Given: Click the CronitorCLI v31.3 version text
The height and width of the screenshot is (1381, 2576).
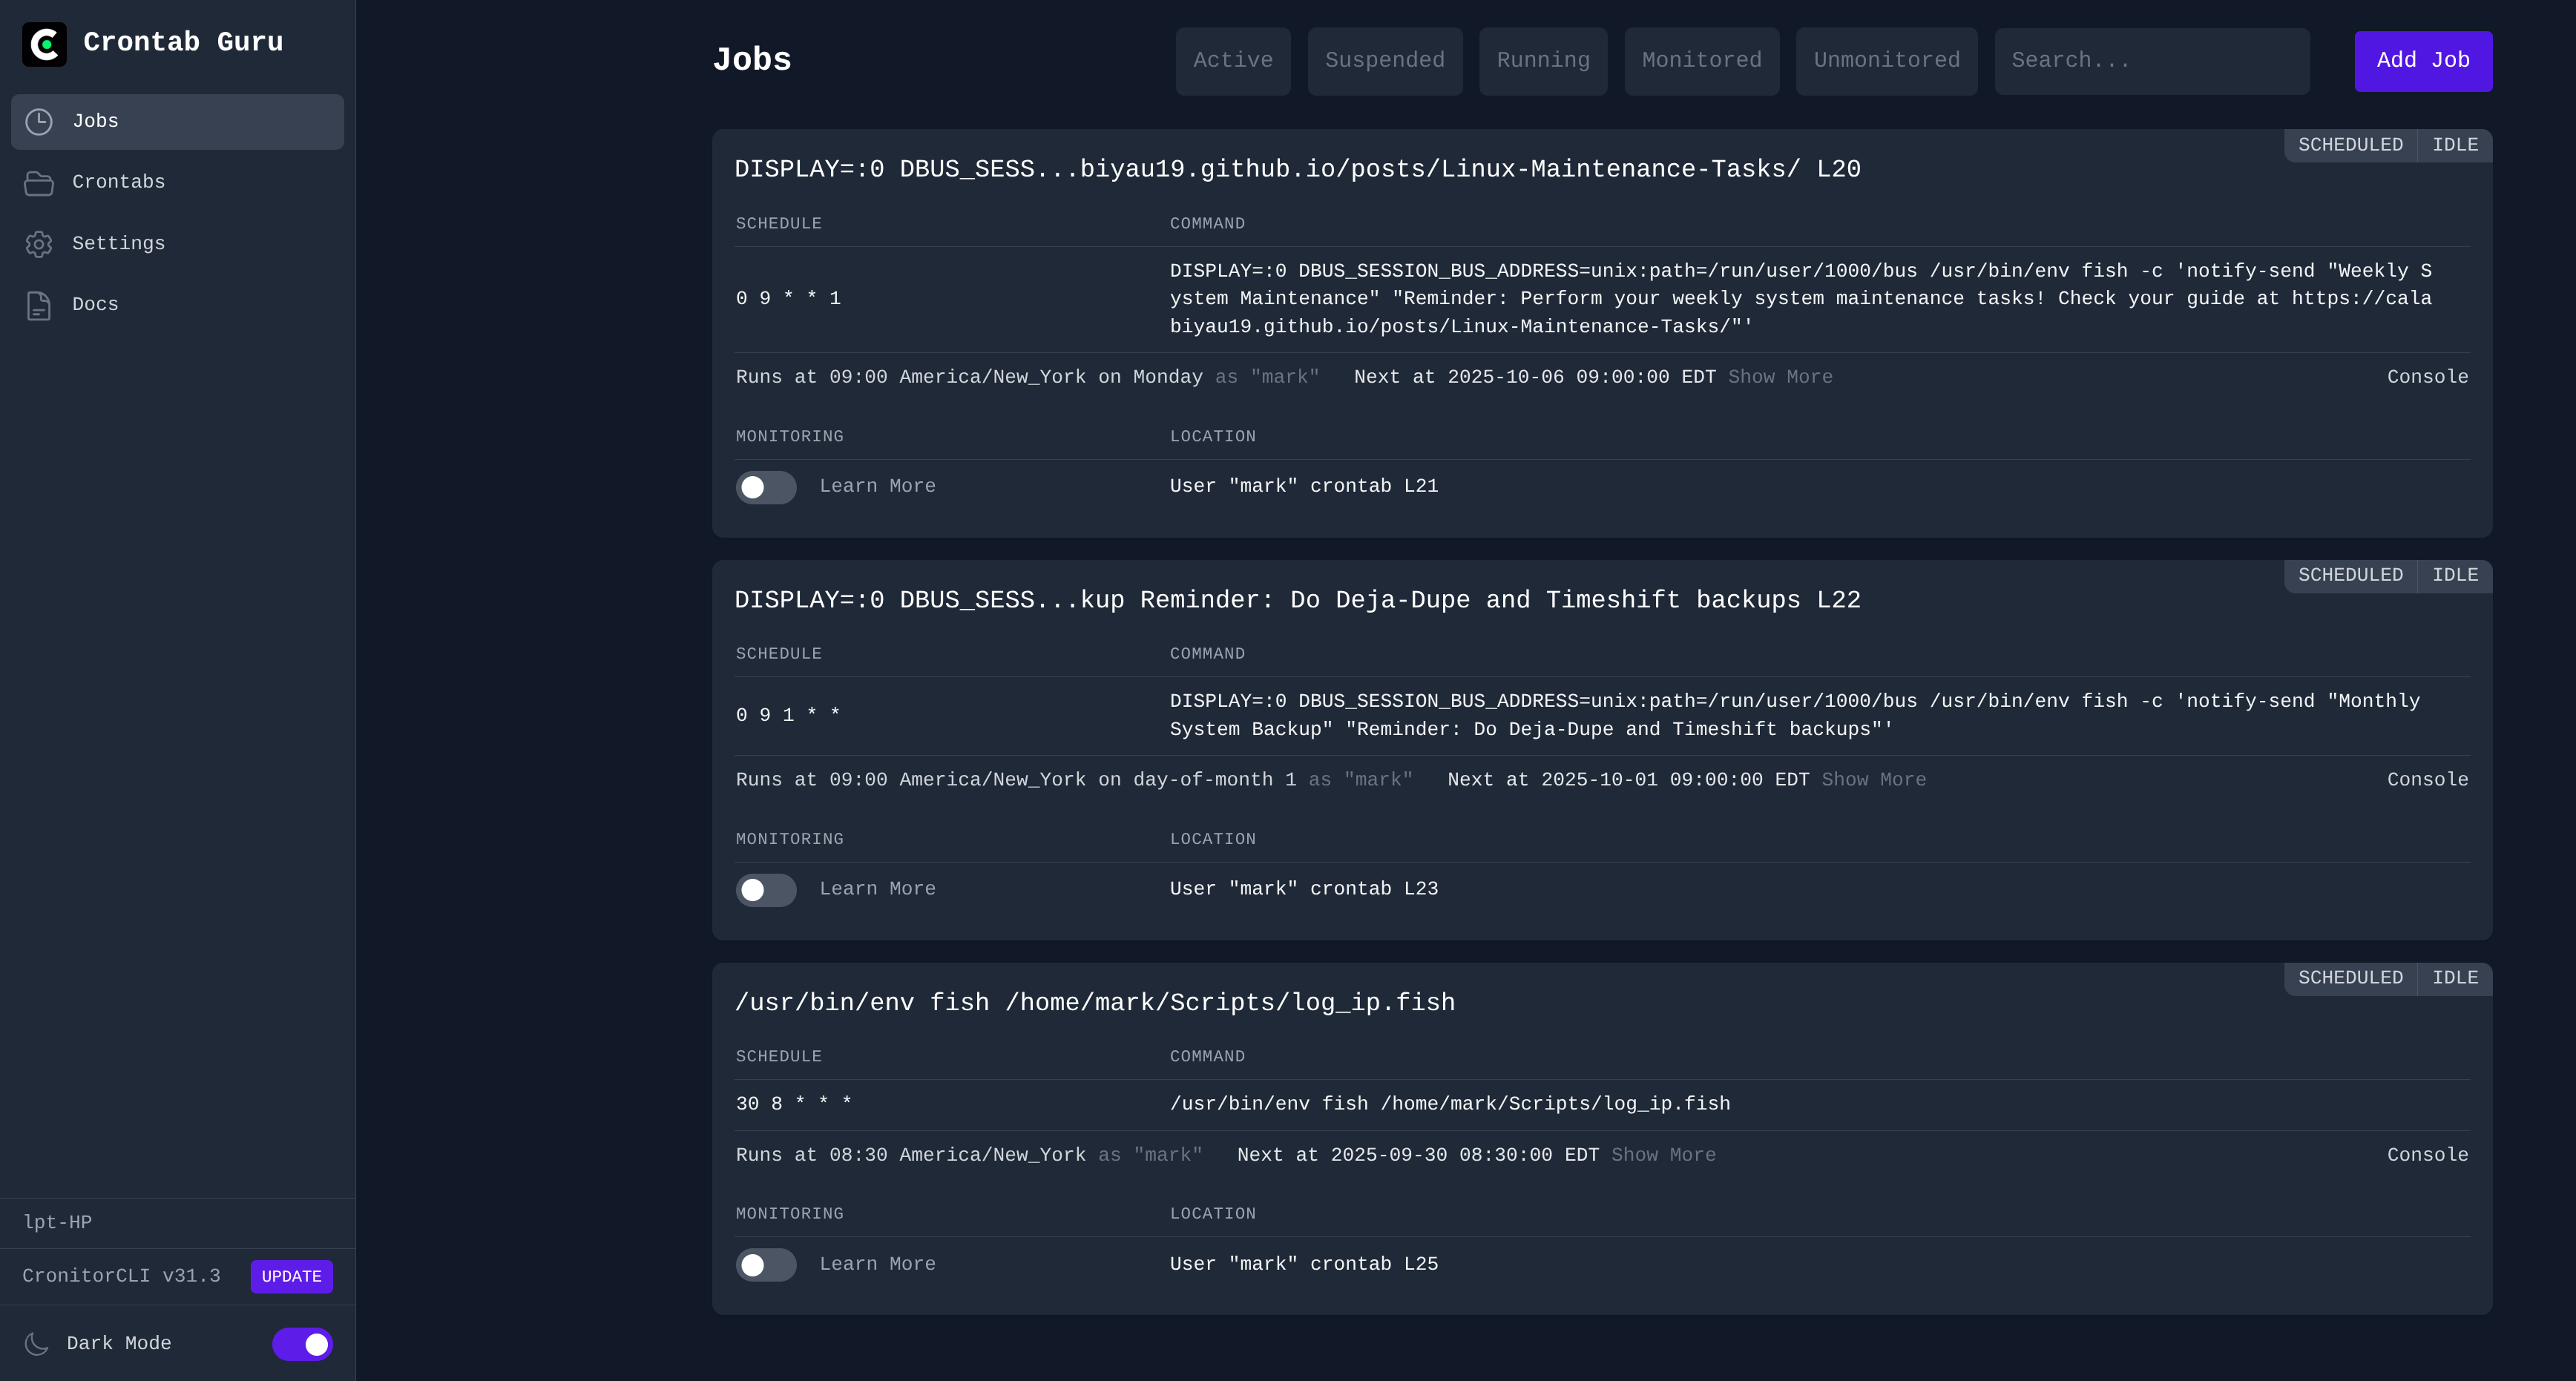Looking at the screenshot, I should (121, 1276).
